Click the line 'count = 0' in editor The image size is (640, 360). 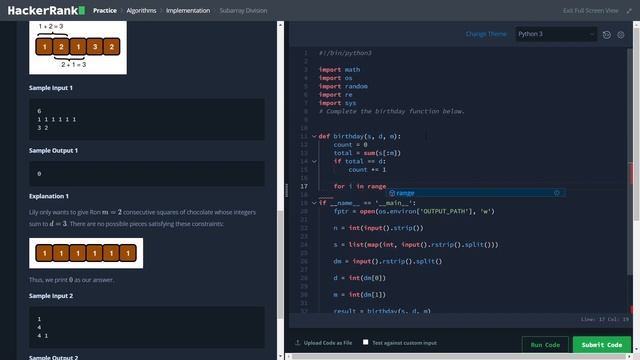click(350, 145)
